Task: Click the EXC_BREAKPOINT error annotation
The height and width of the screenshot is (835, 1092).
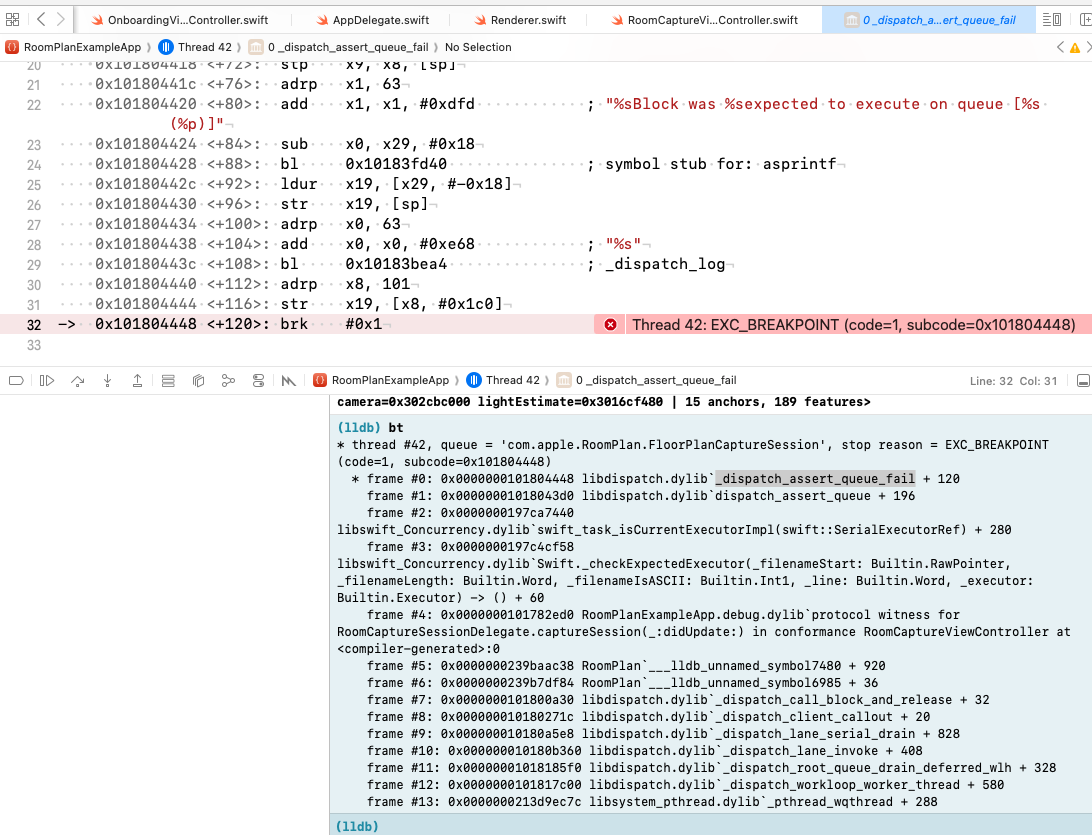Action: [852, 325]
